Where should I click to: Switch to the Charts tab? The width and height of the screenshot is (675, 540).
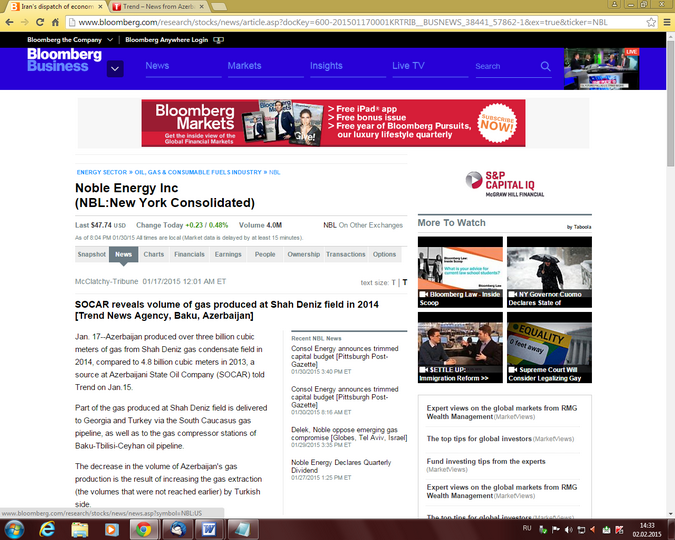[x=154, y=254]
